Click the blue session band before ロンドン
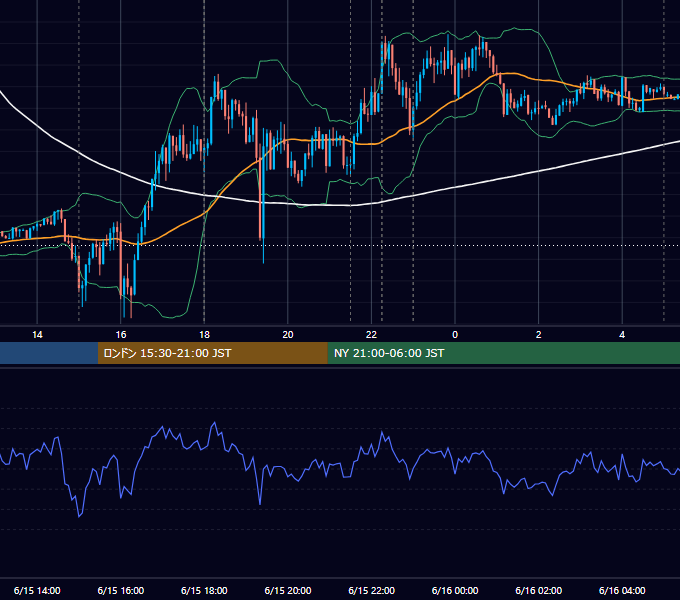The width and height of the screenshot is (680, 600). [49, 353]
